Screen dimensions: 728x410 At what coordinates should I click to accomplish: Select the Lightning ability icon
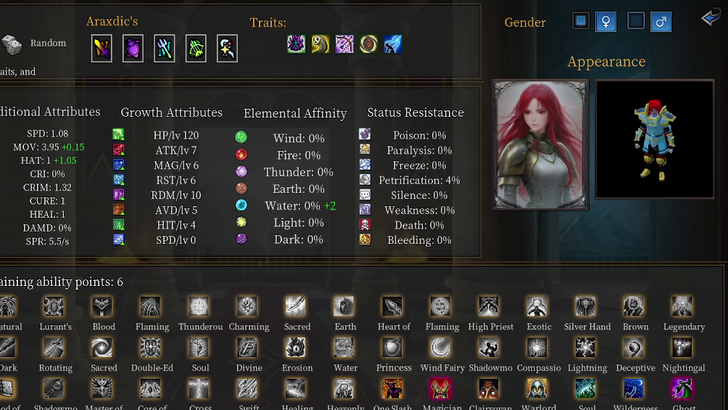click(x=585, y=347)
